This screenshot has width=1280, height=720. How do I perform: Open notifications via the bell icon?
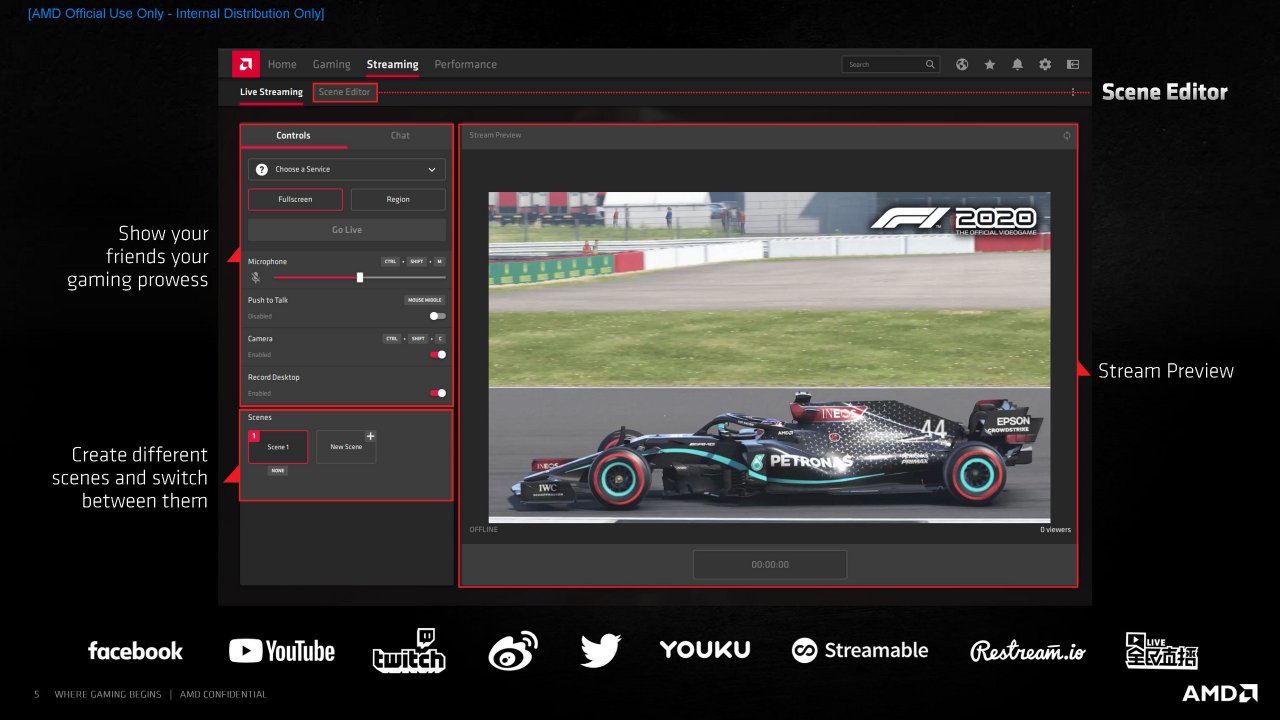click(1017, 64)
